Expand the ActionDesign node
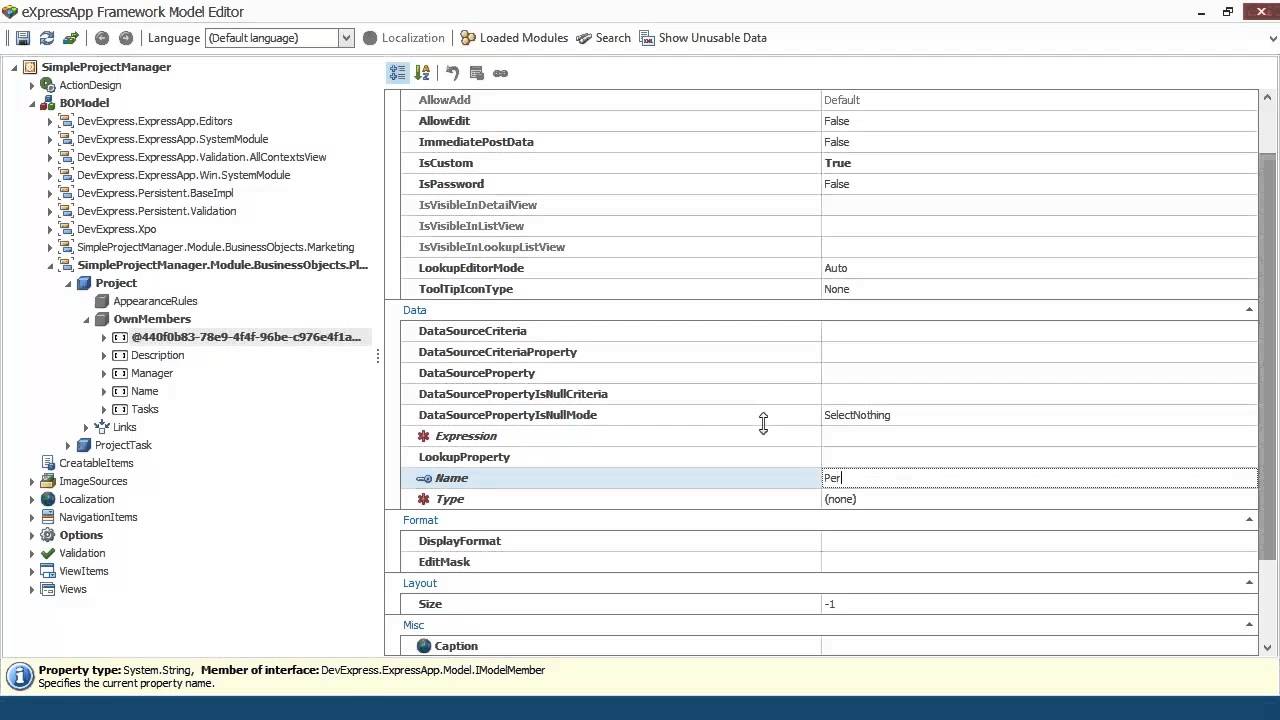 [x=32, y=85]
